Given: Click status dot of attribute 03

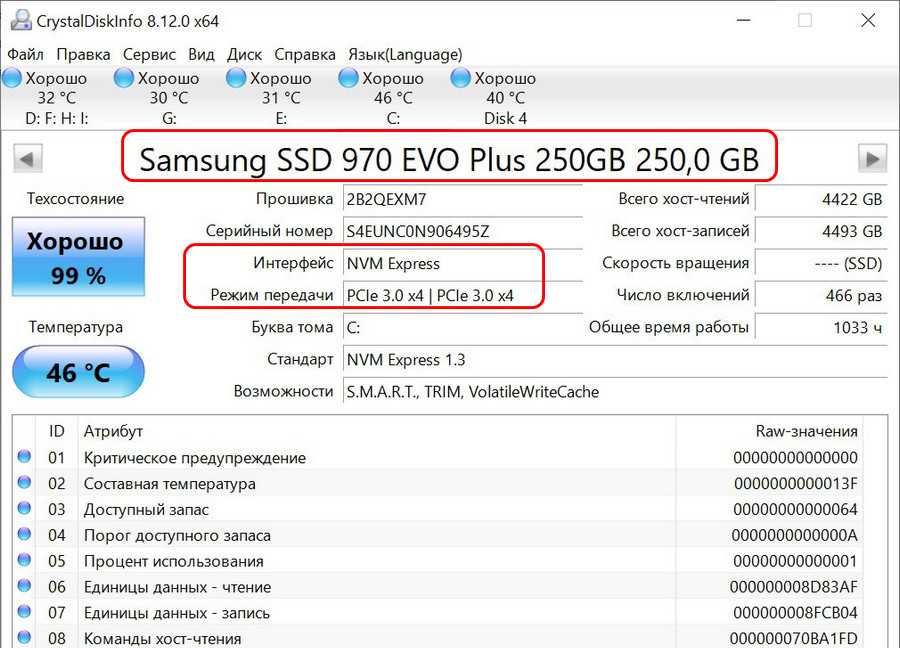Looking at the screenshot, I should click(x=24, y=507).
